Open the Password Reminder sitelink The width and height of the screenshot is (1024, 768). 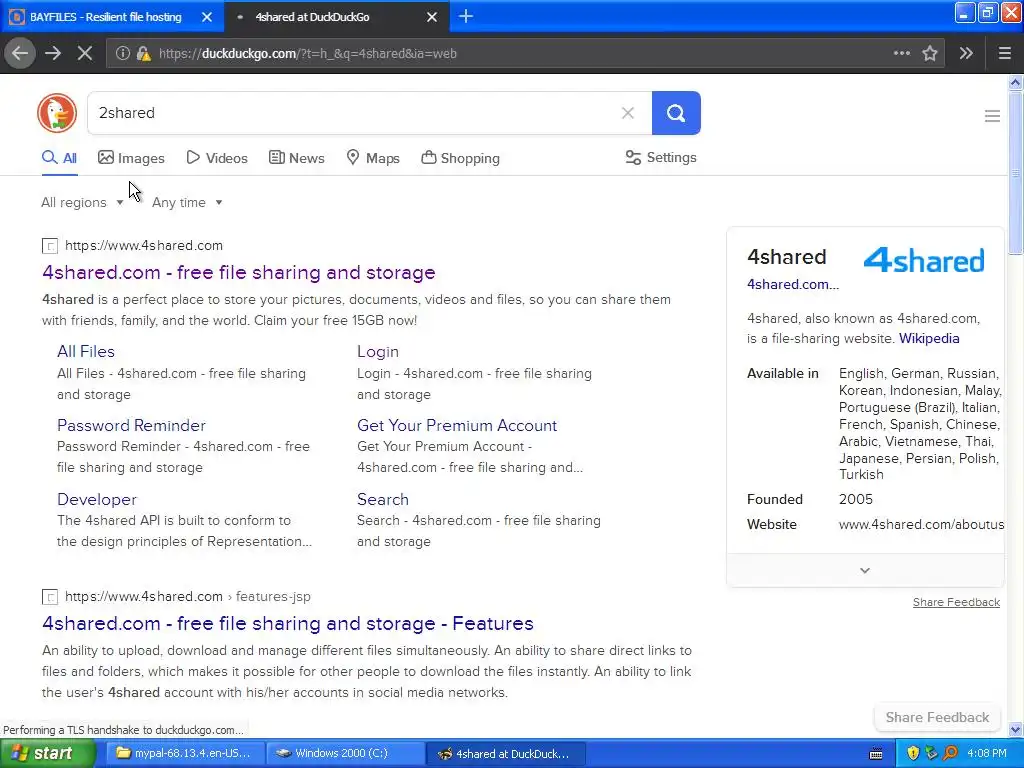[131, 425]
